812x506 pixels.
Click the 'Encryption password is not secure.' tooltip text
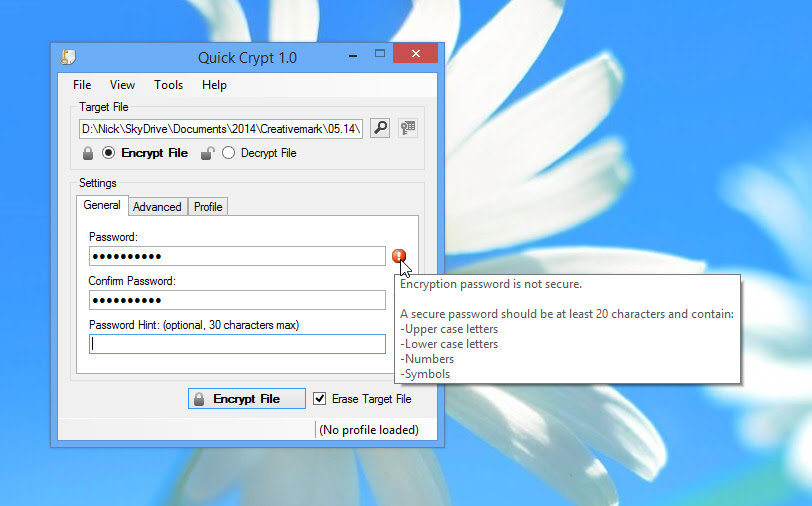pos(491,284)
